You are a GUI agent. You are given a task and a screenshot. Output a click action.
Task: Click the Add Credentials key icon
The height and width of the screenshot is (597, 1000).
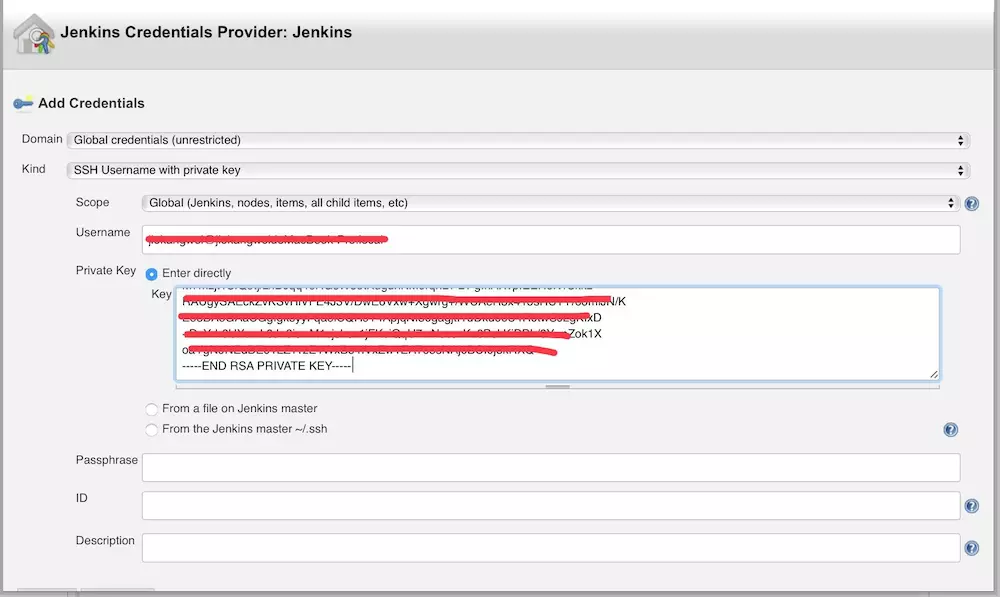pyautogui.click(x=23, y=103)
